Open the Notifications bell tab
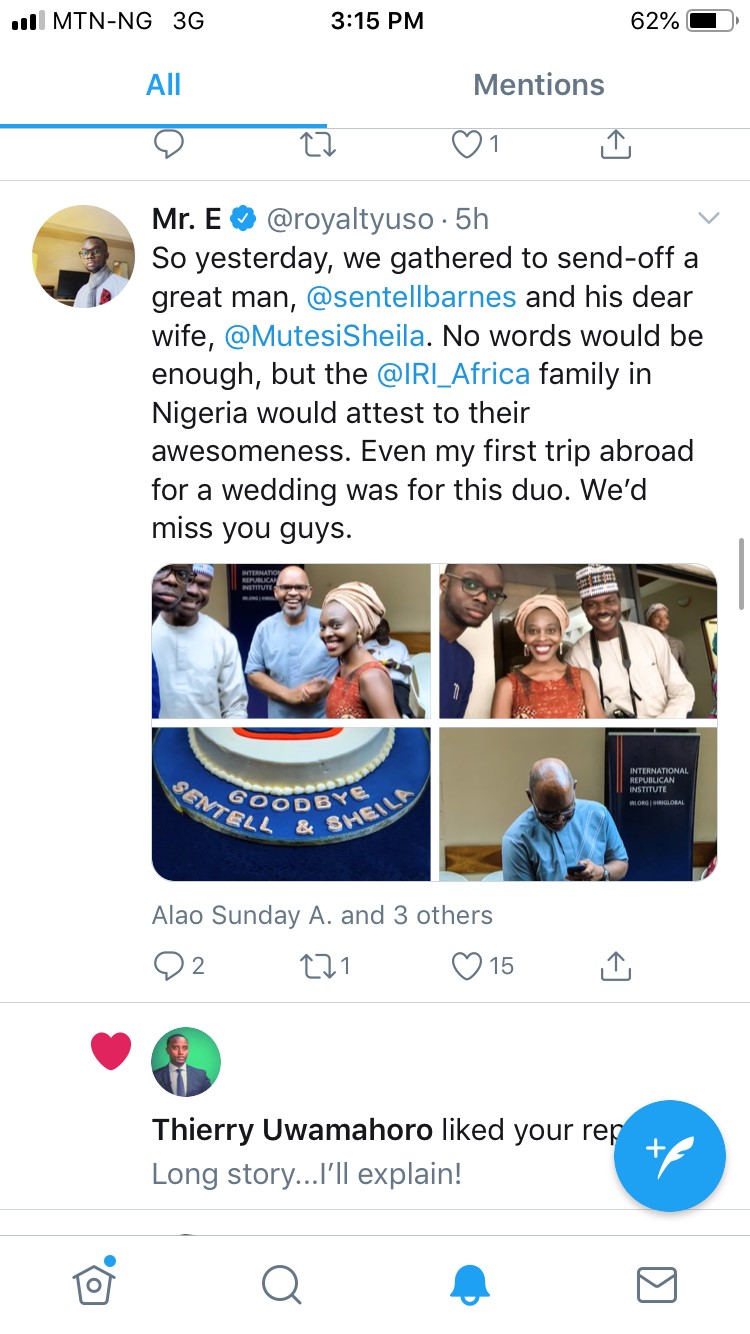Image resolution: width=750 pixels, height=1334 pixels. pos(469,1284)
